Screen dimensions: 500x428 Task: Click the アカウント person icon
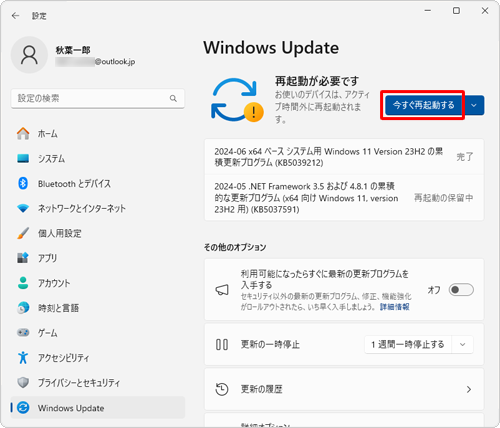[23, 283]
